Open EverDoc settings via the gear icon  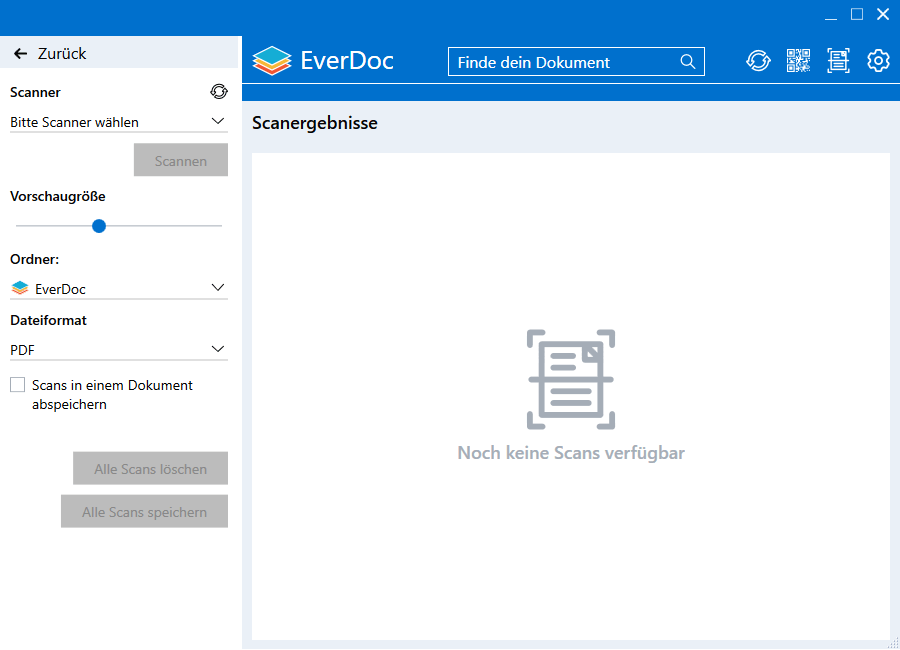coord(878,61)
